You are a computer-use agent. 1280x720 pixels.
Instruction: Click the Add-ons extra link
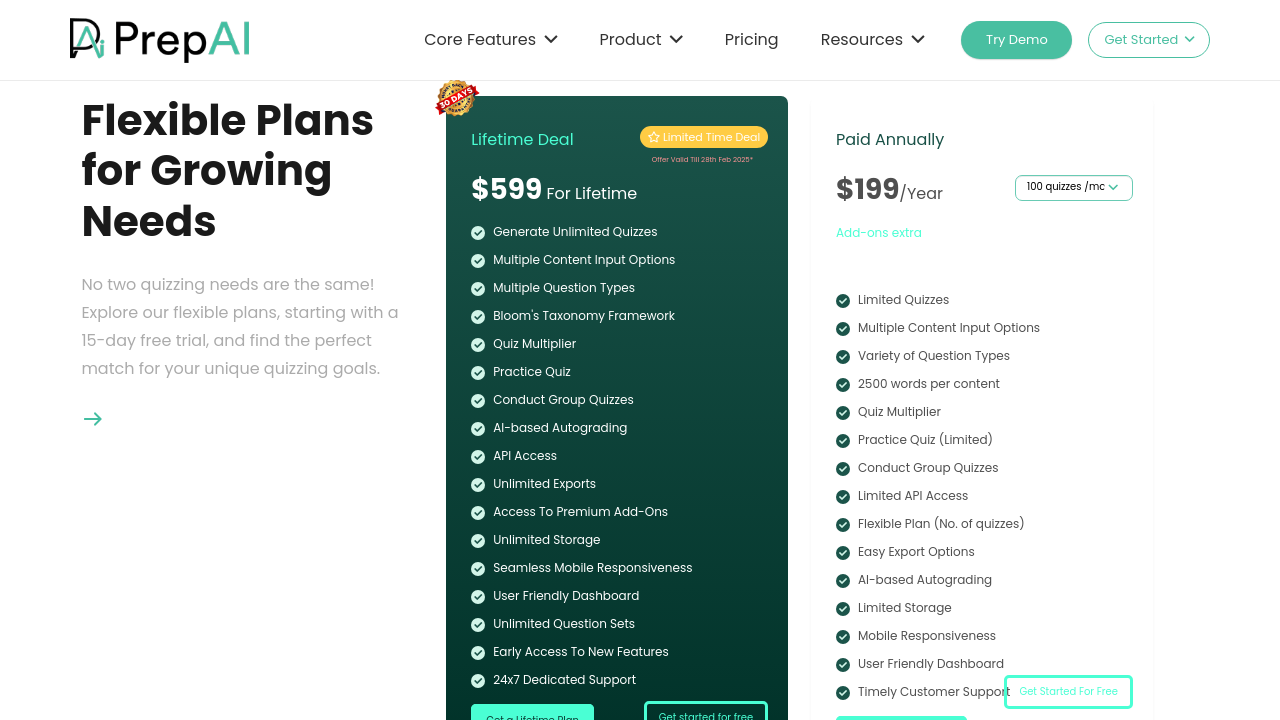tap(879, 233)
